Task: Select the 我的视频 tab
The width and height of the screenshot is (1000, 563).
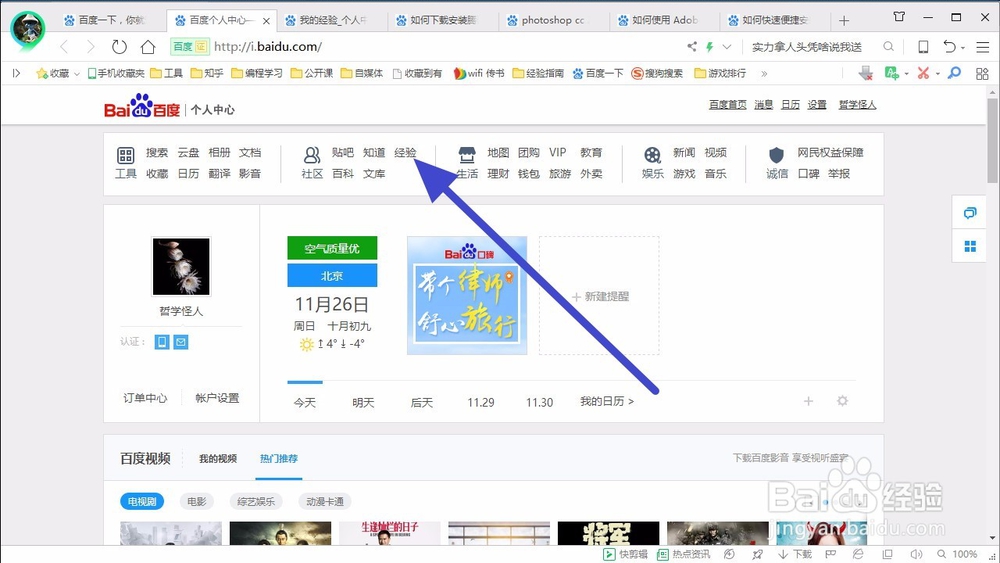Action: point(217,458)
